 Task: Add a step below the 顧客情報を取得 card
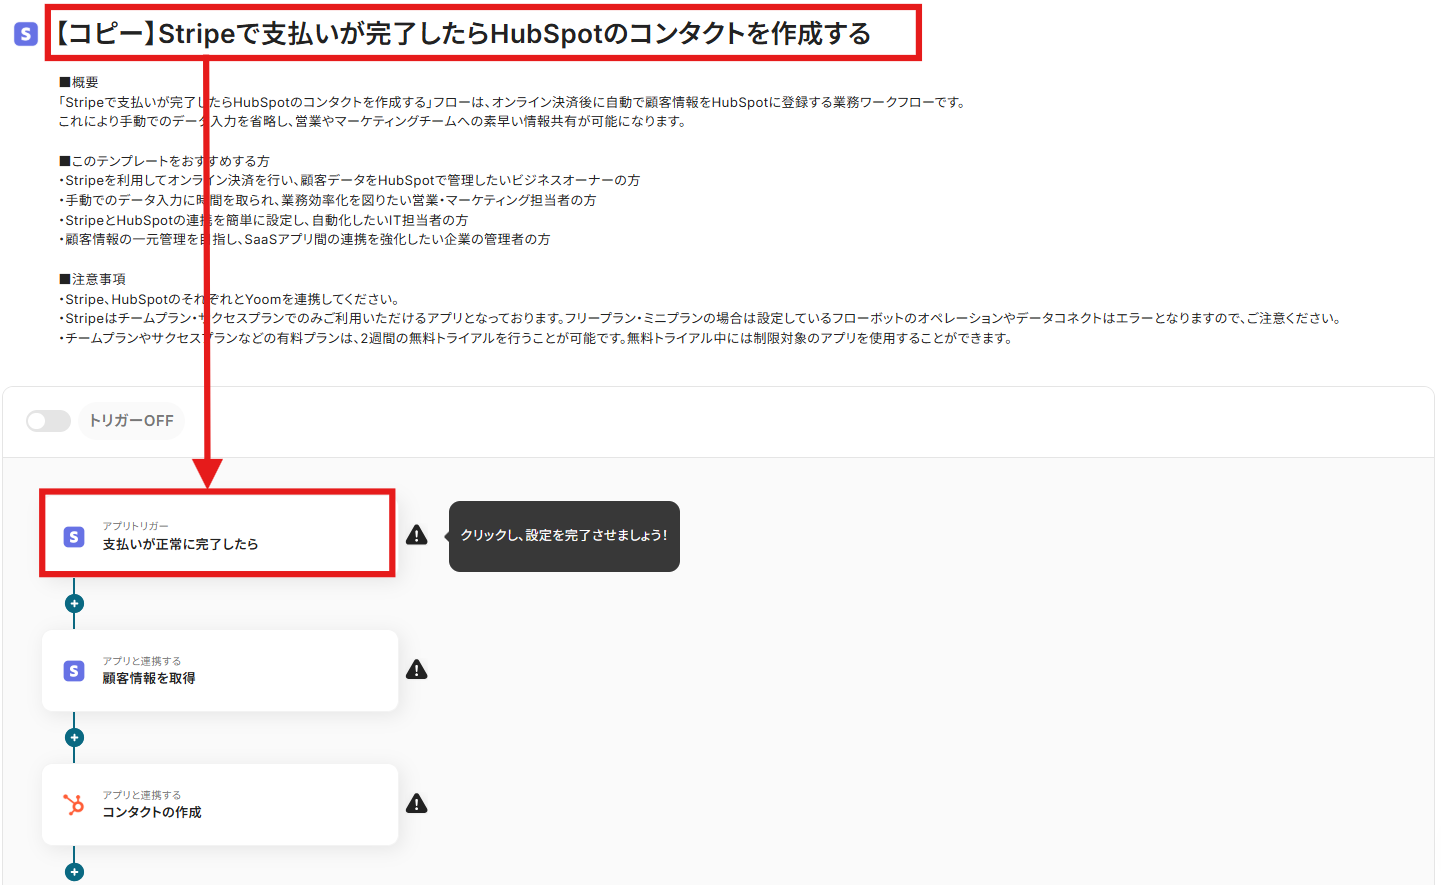click(74, 738)
